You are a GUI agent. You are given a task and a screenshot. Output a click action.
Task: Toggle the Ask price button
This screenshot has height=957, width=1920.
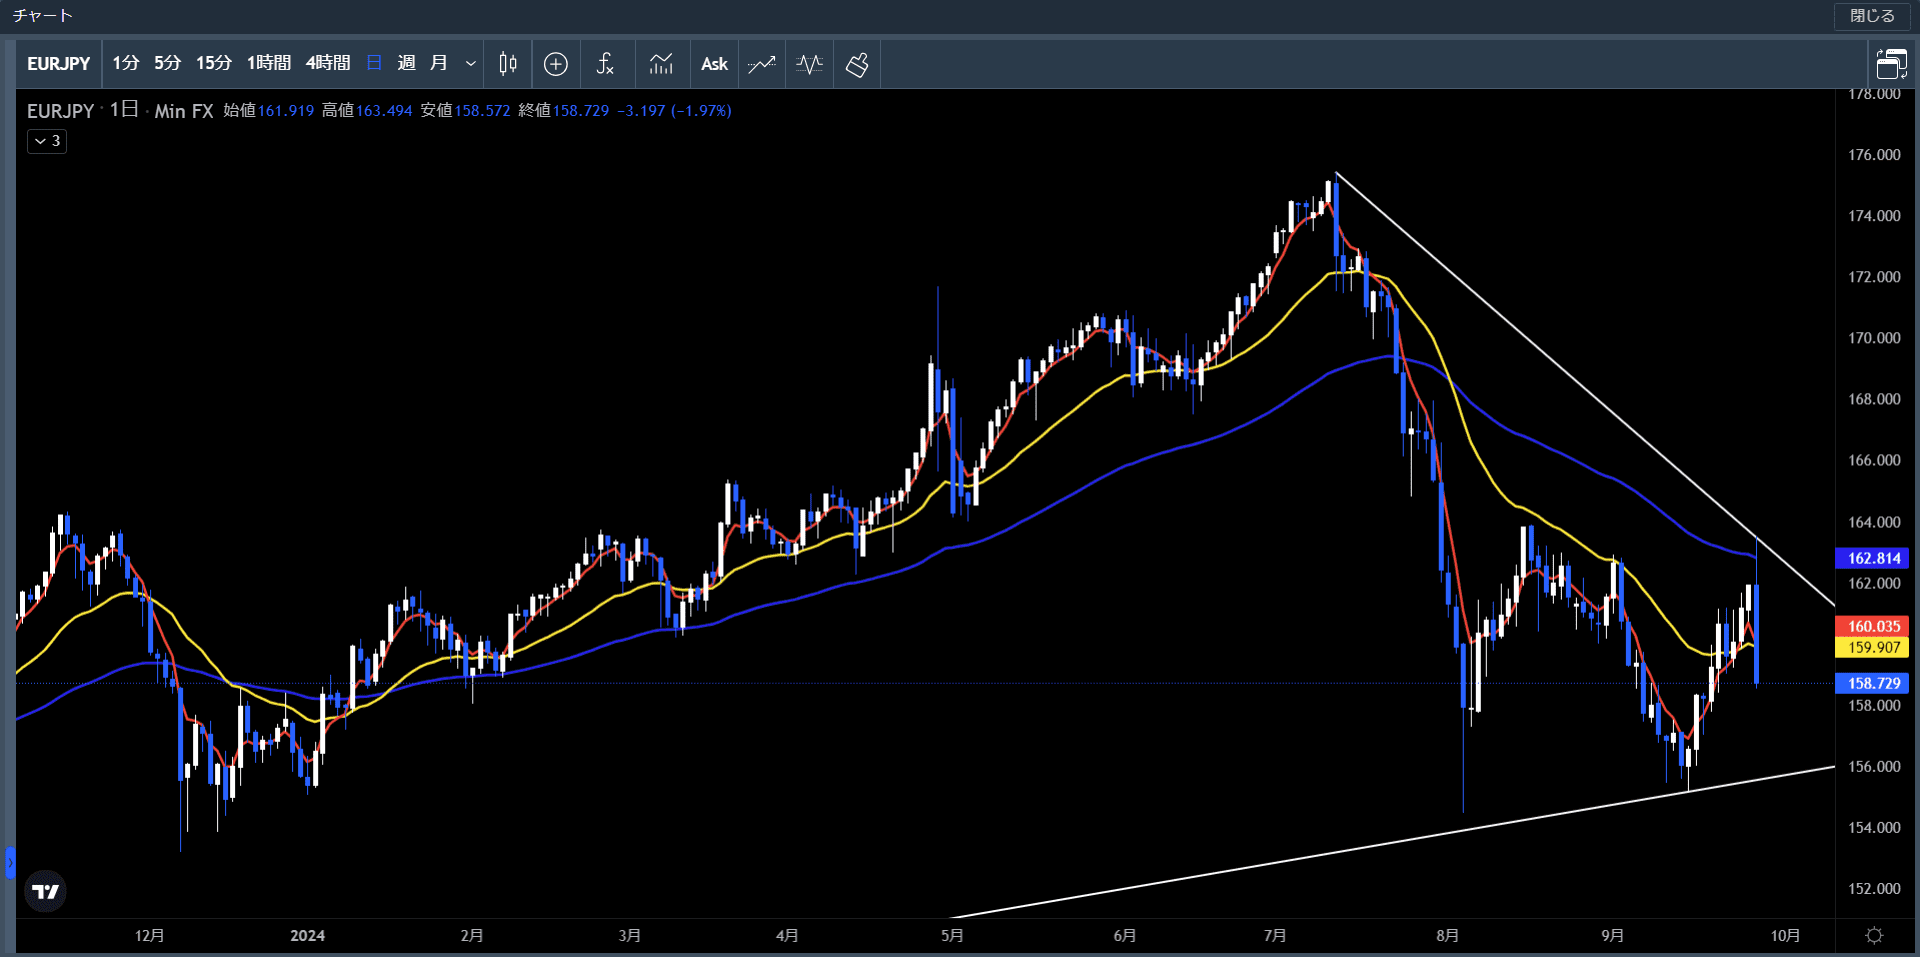714,64
